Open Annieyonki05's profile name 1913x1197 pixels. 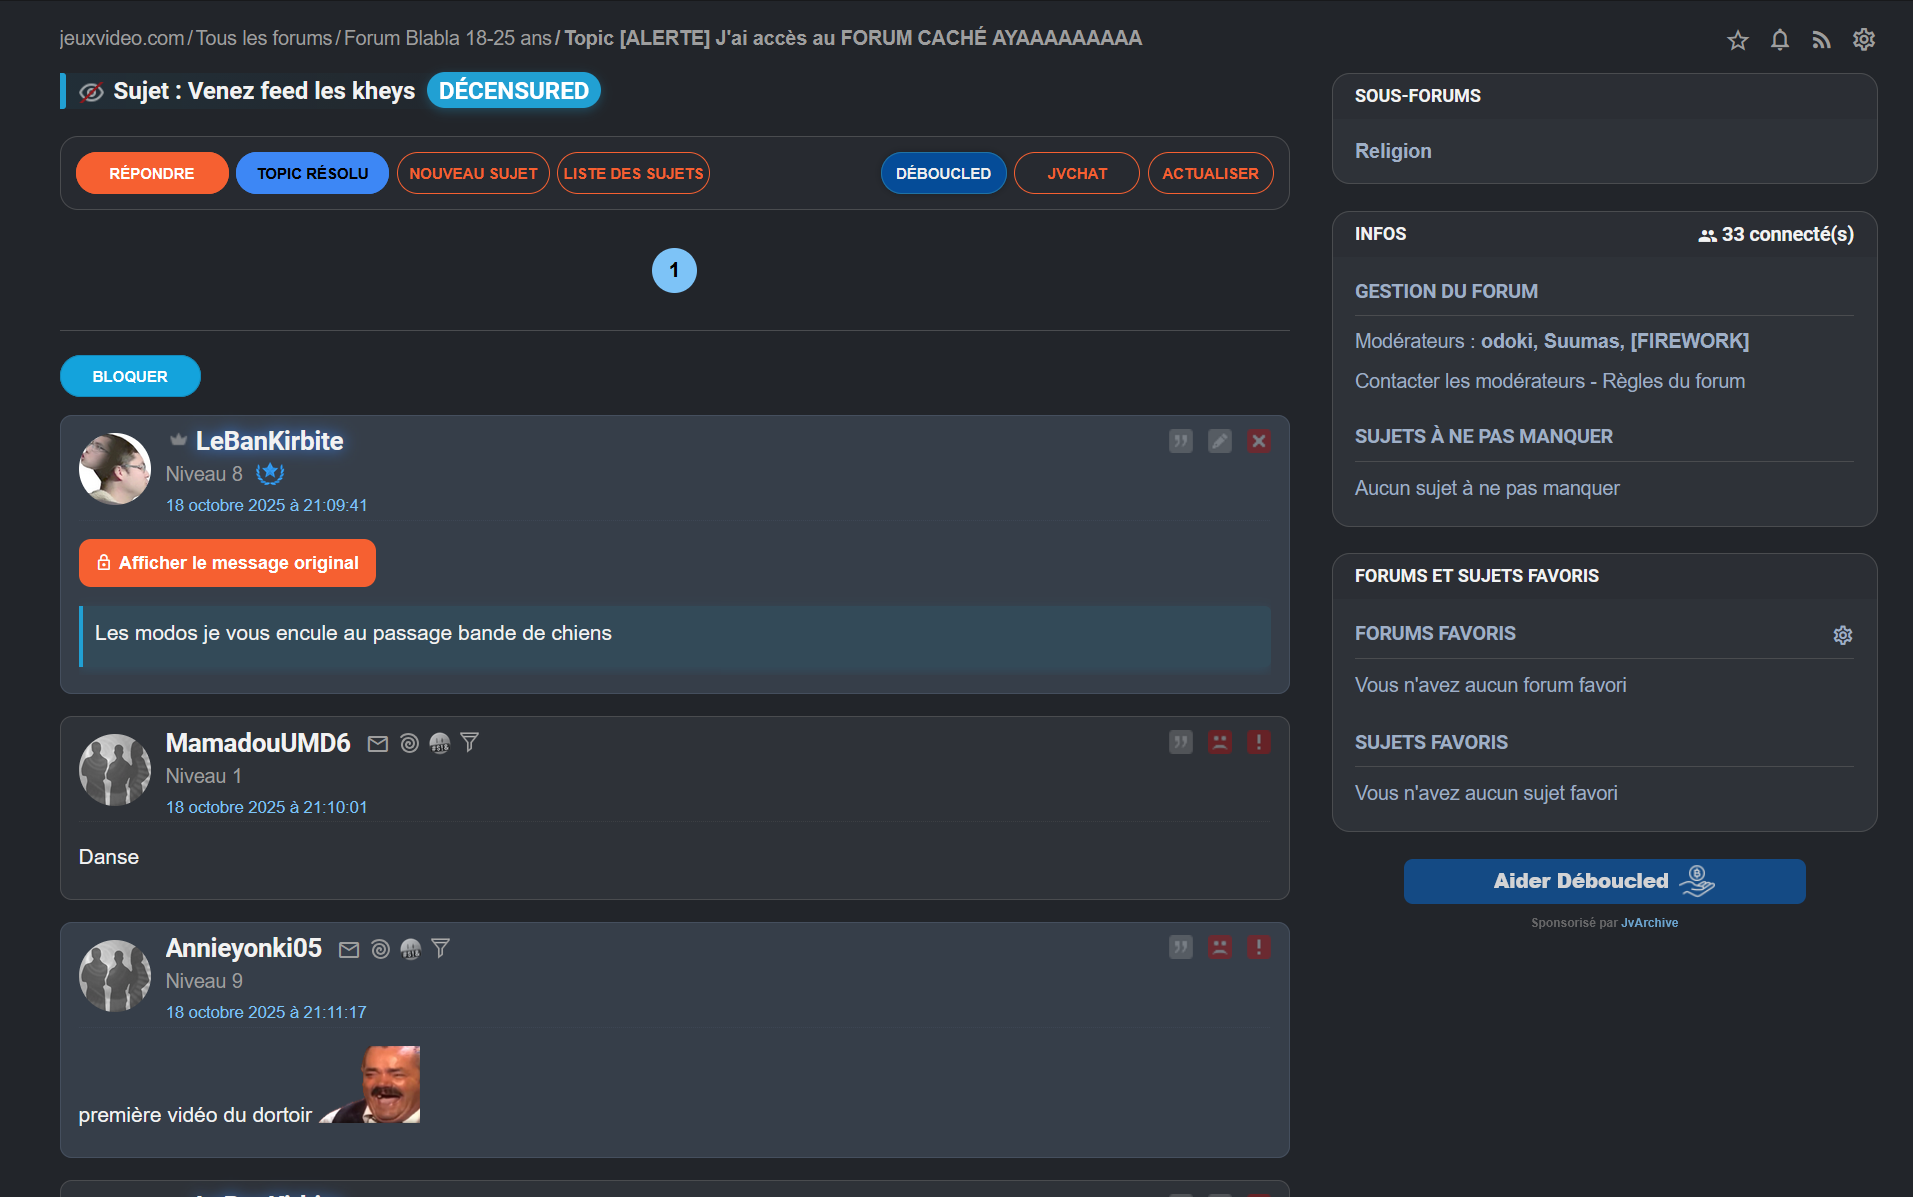pyautogui.click(x=244, y=948)
